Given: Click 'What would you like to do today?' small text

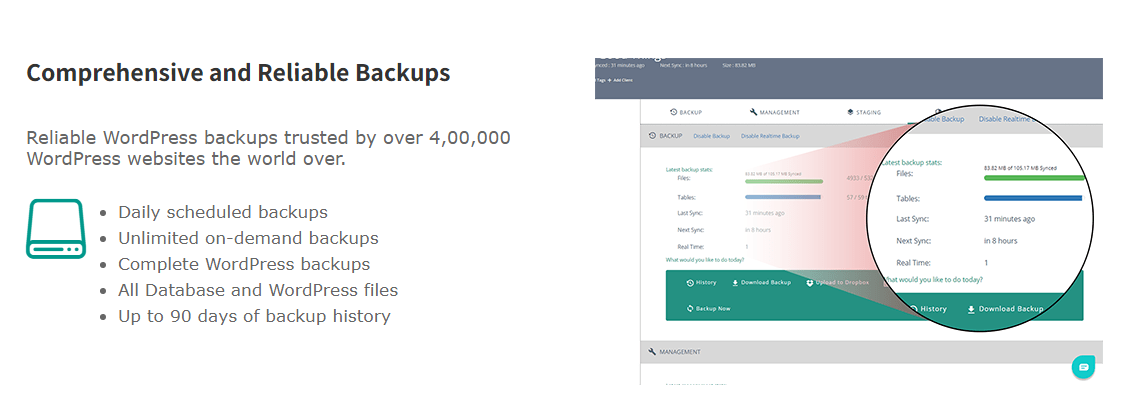Looking at the screenshot, I should tap(705, 259).
